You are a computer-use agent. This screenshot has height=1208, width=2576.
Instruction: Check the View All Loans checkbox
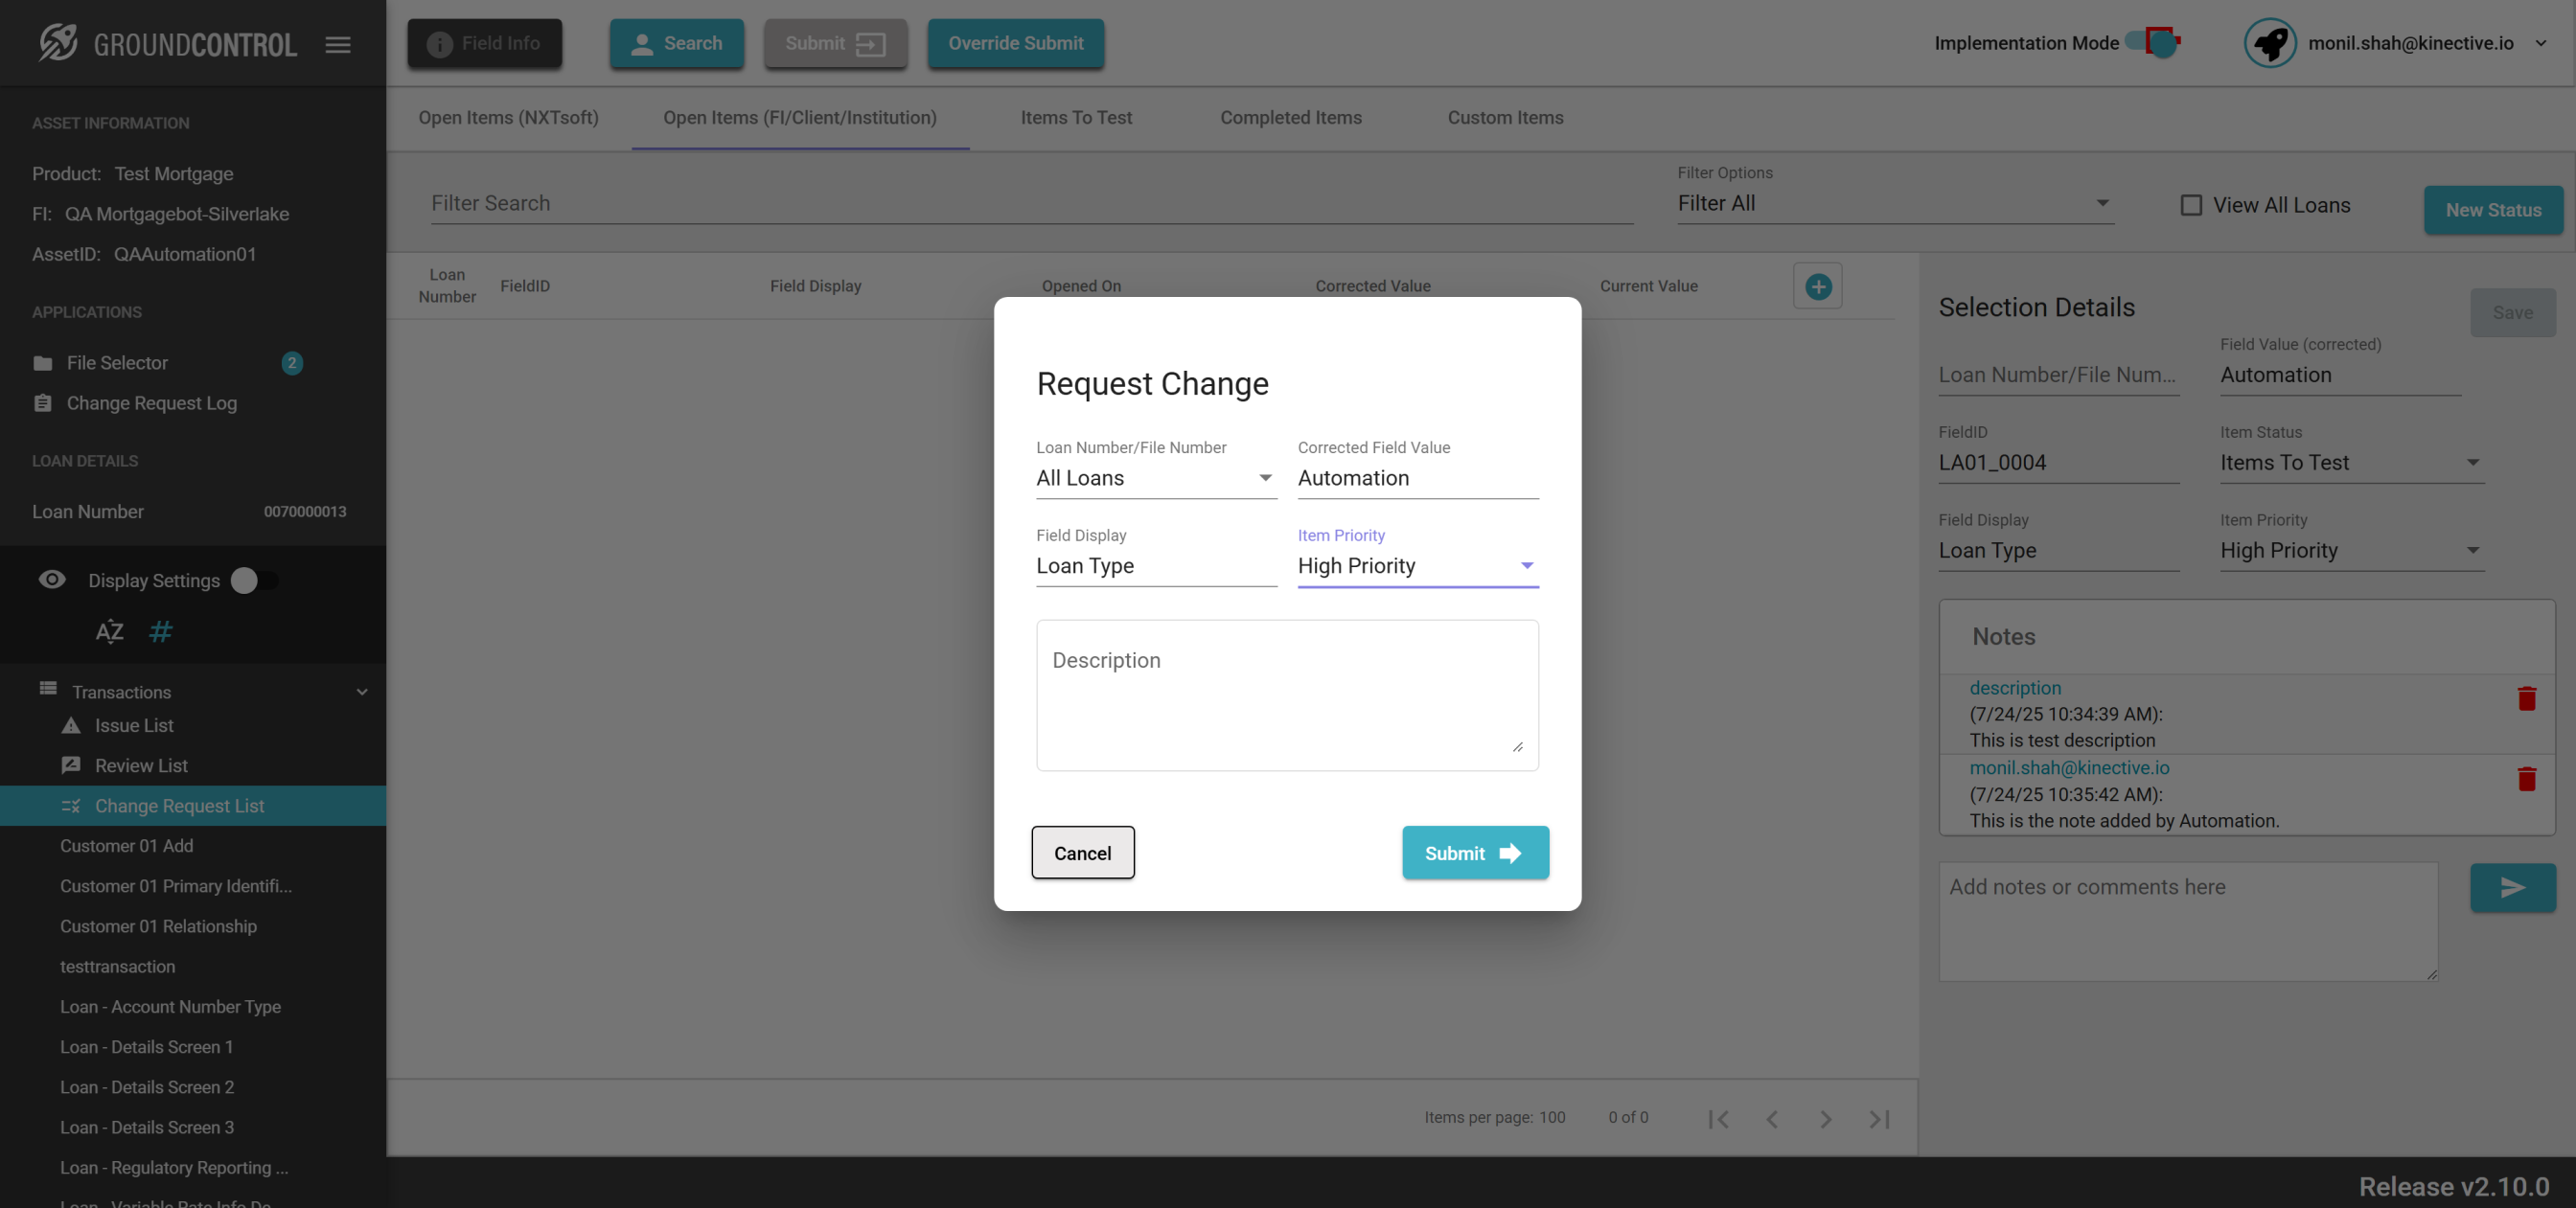[2190, 205]
